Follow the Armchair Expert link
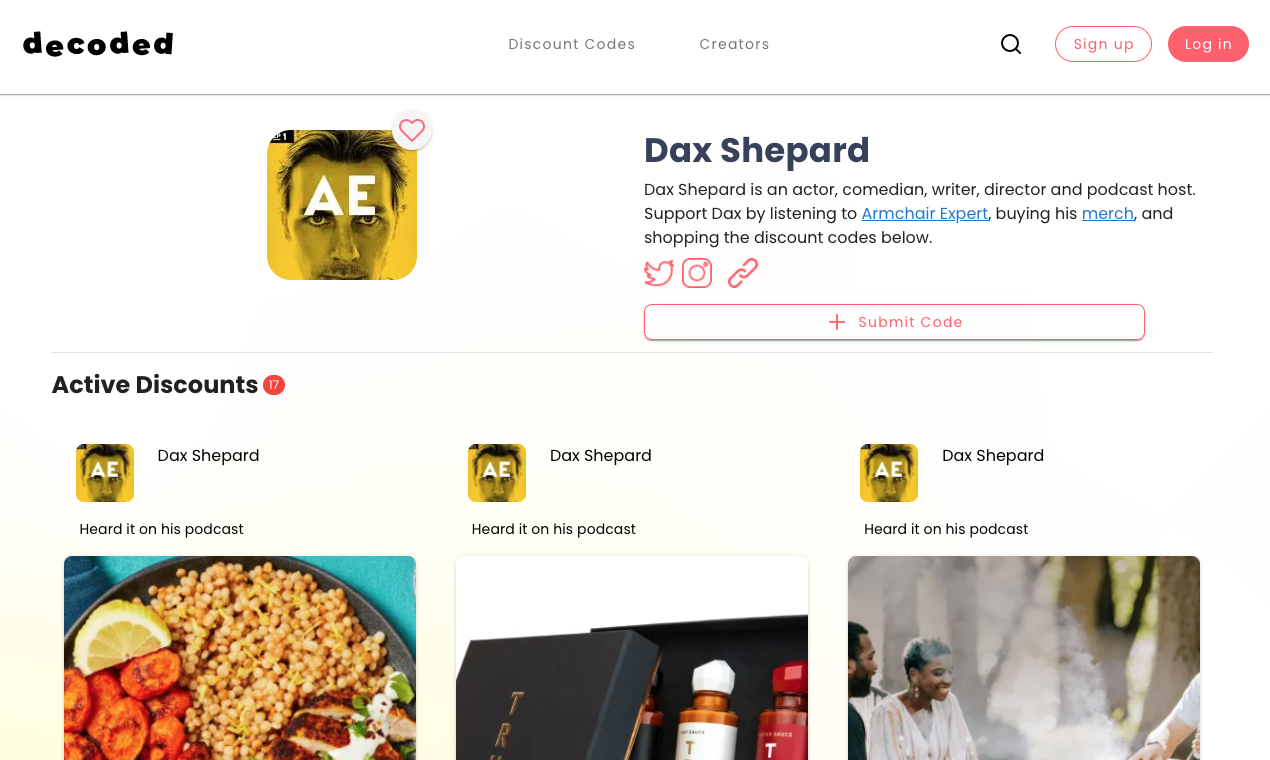The image size is (1270, 760). 925,214
